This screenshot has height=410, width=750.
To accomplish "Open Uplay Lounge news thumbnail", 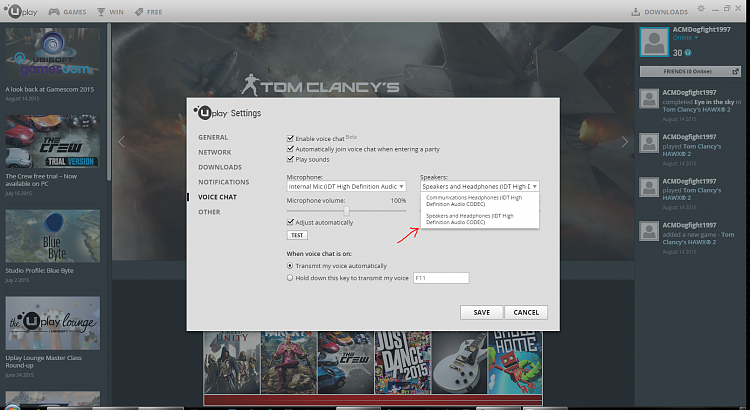I will [x=53, y=323].
